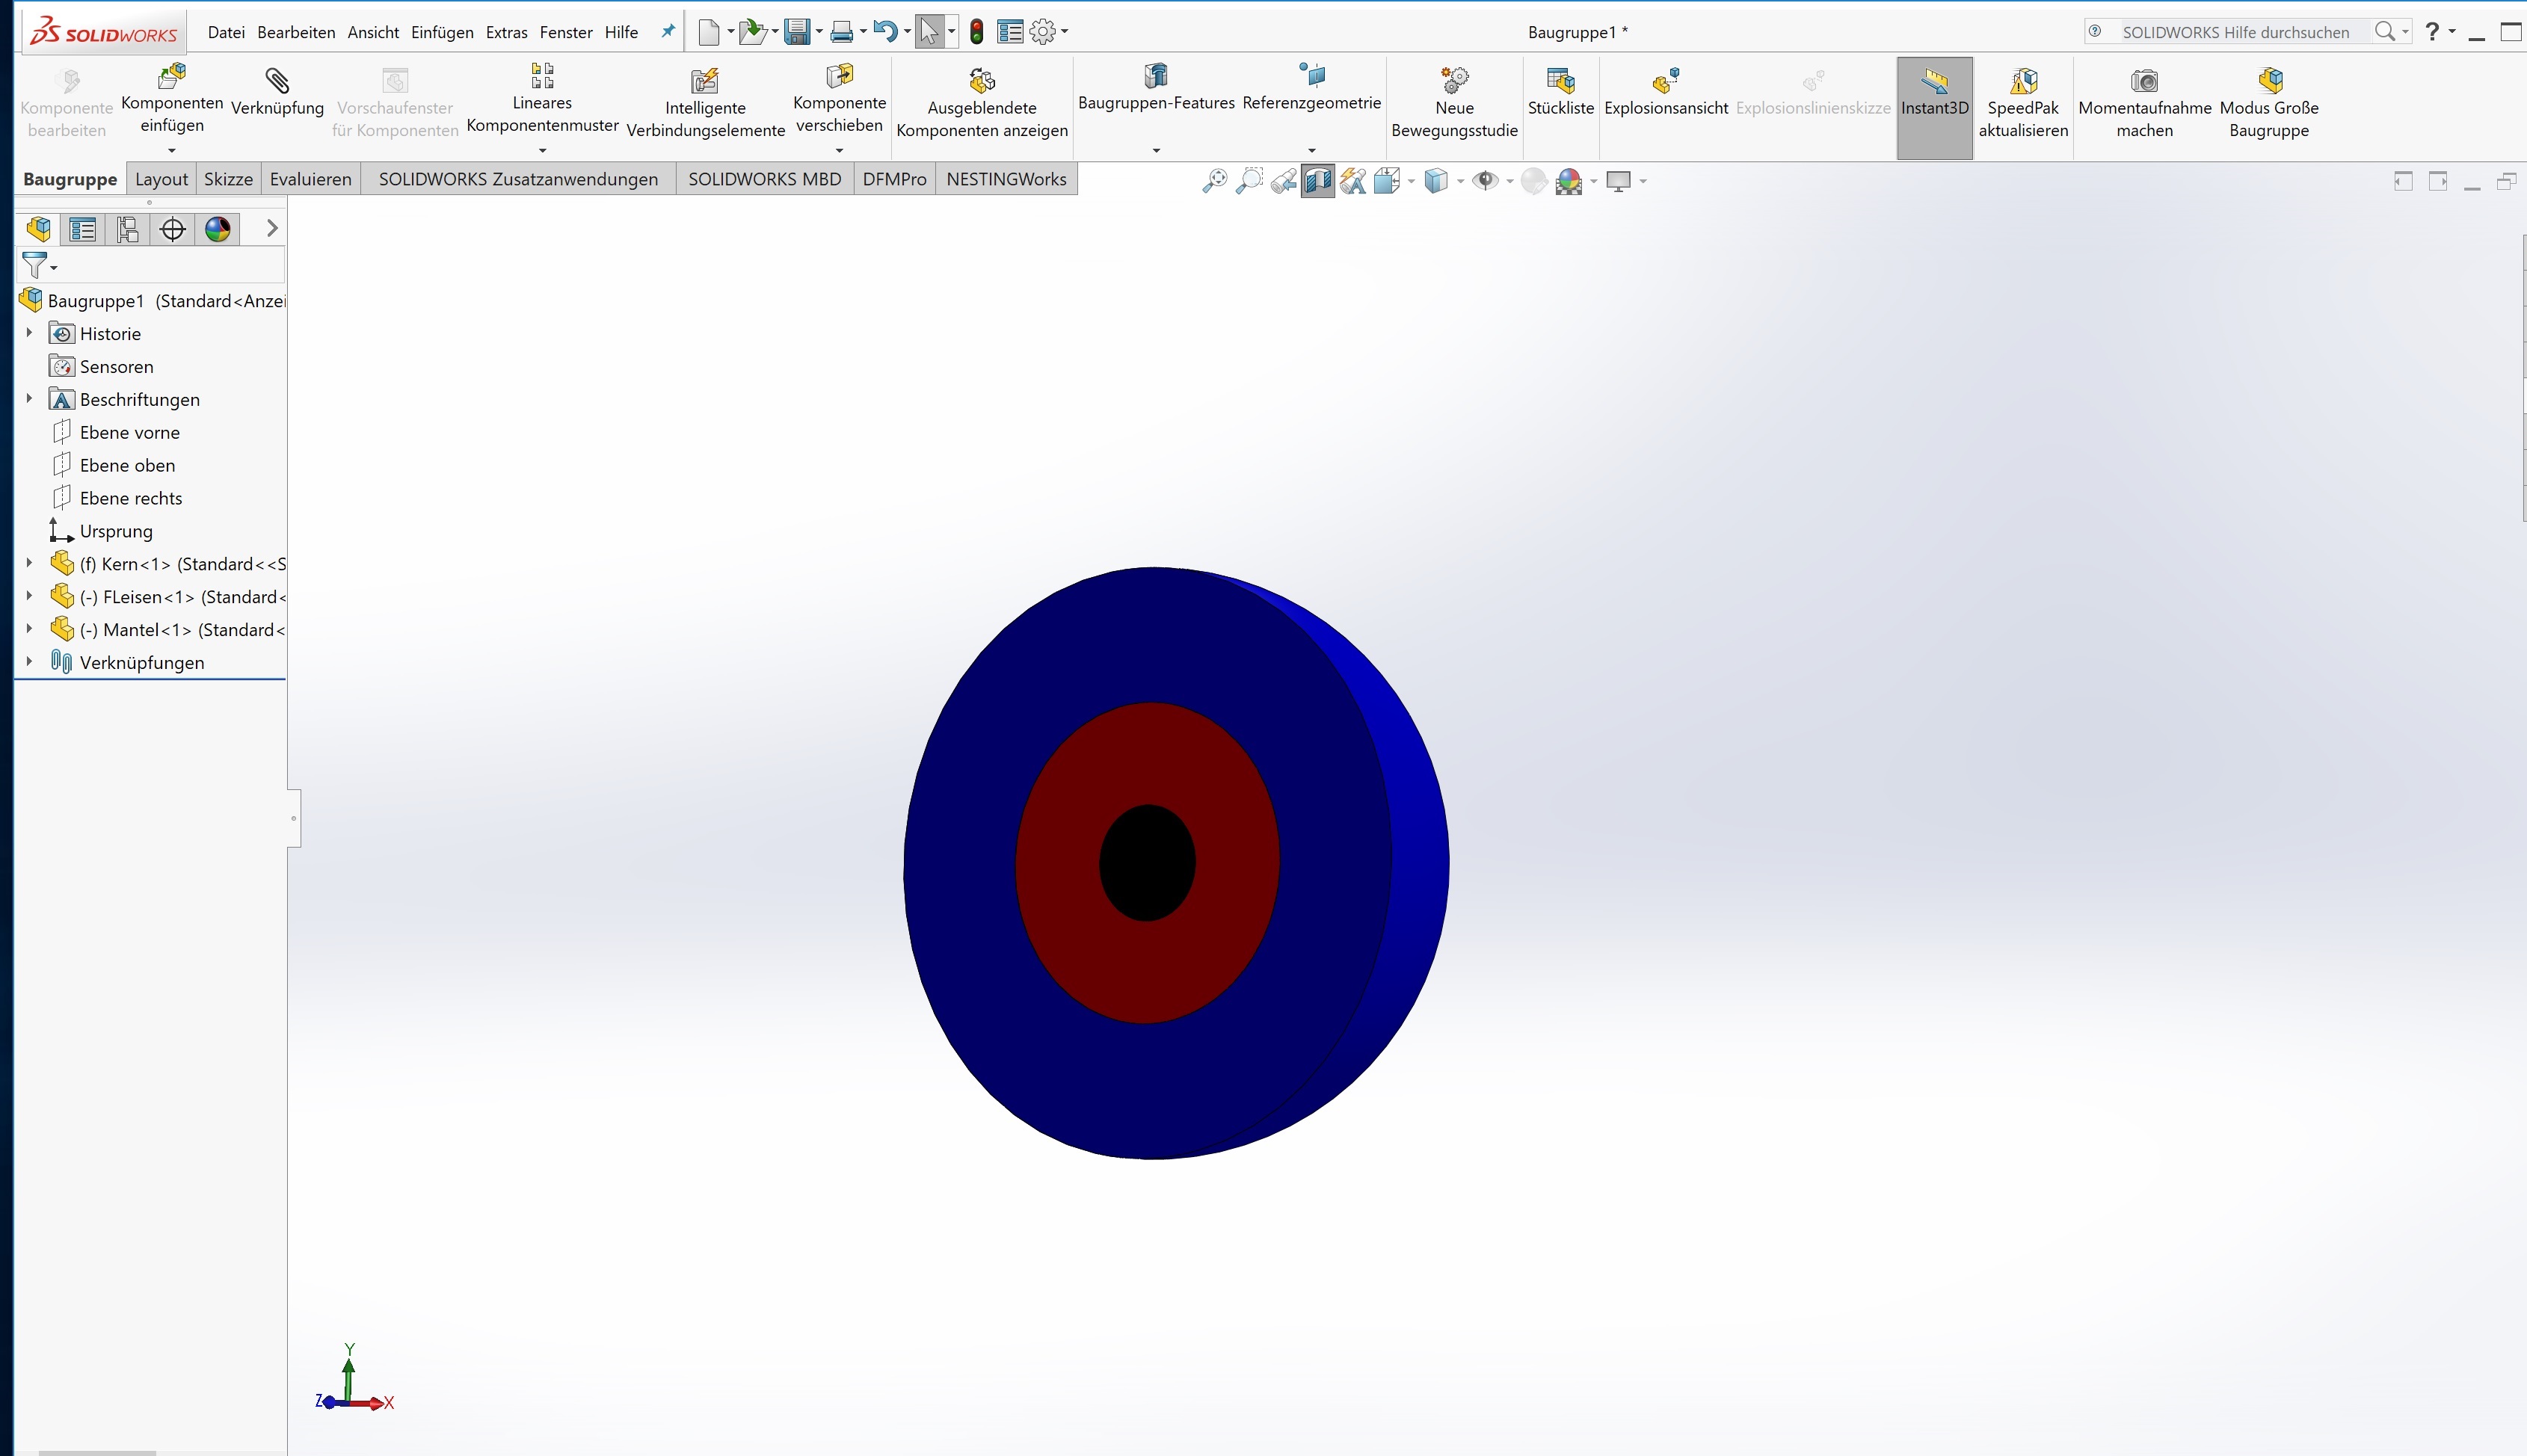Open the PropertyManager tab icon

click(x=83, y=229)
